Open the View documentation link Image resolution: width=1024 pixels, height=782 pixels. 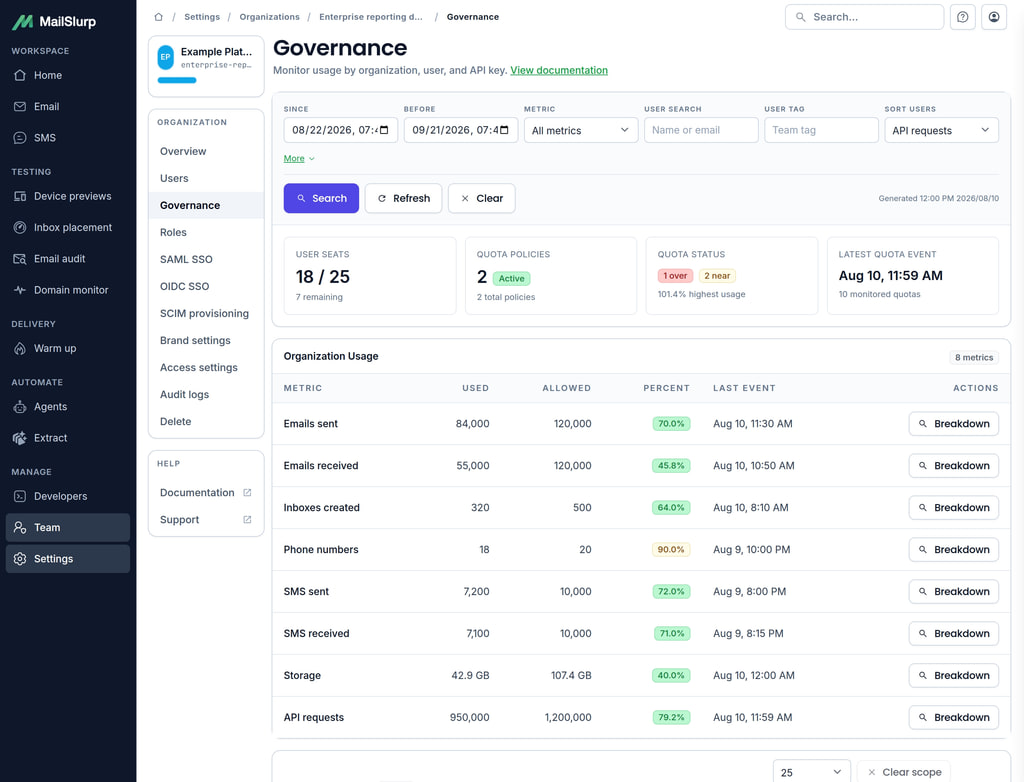point(559,70)
